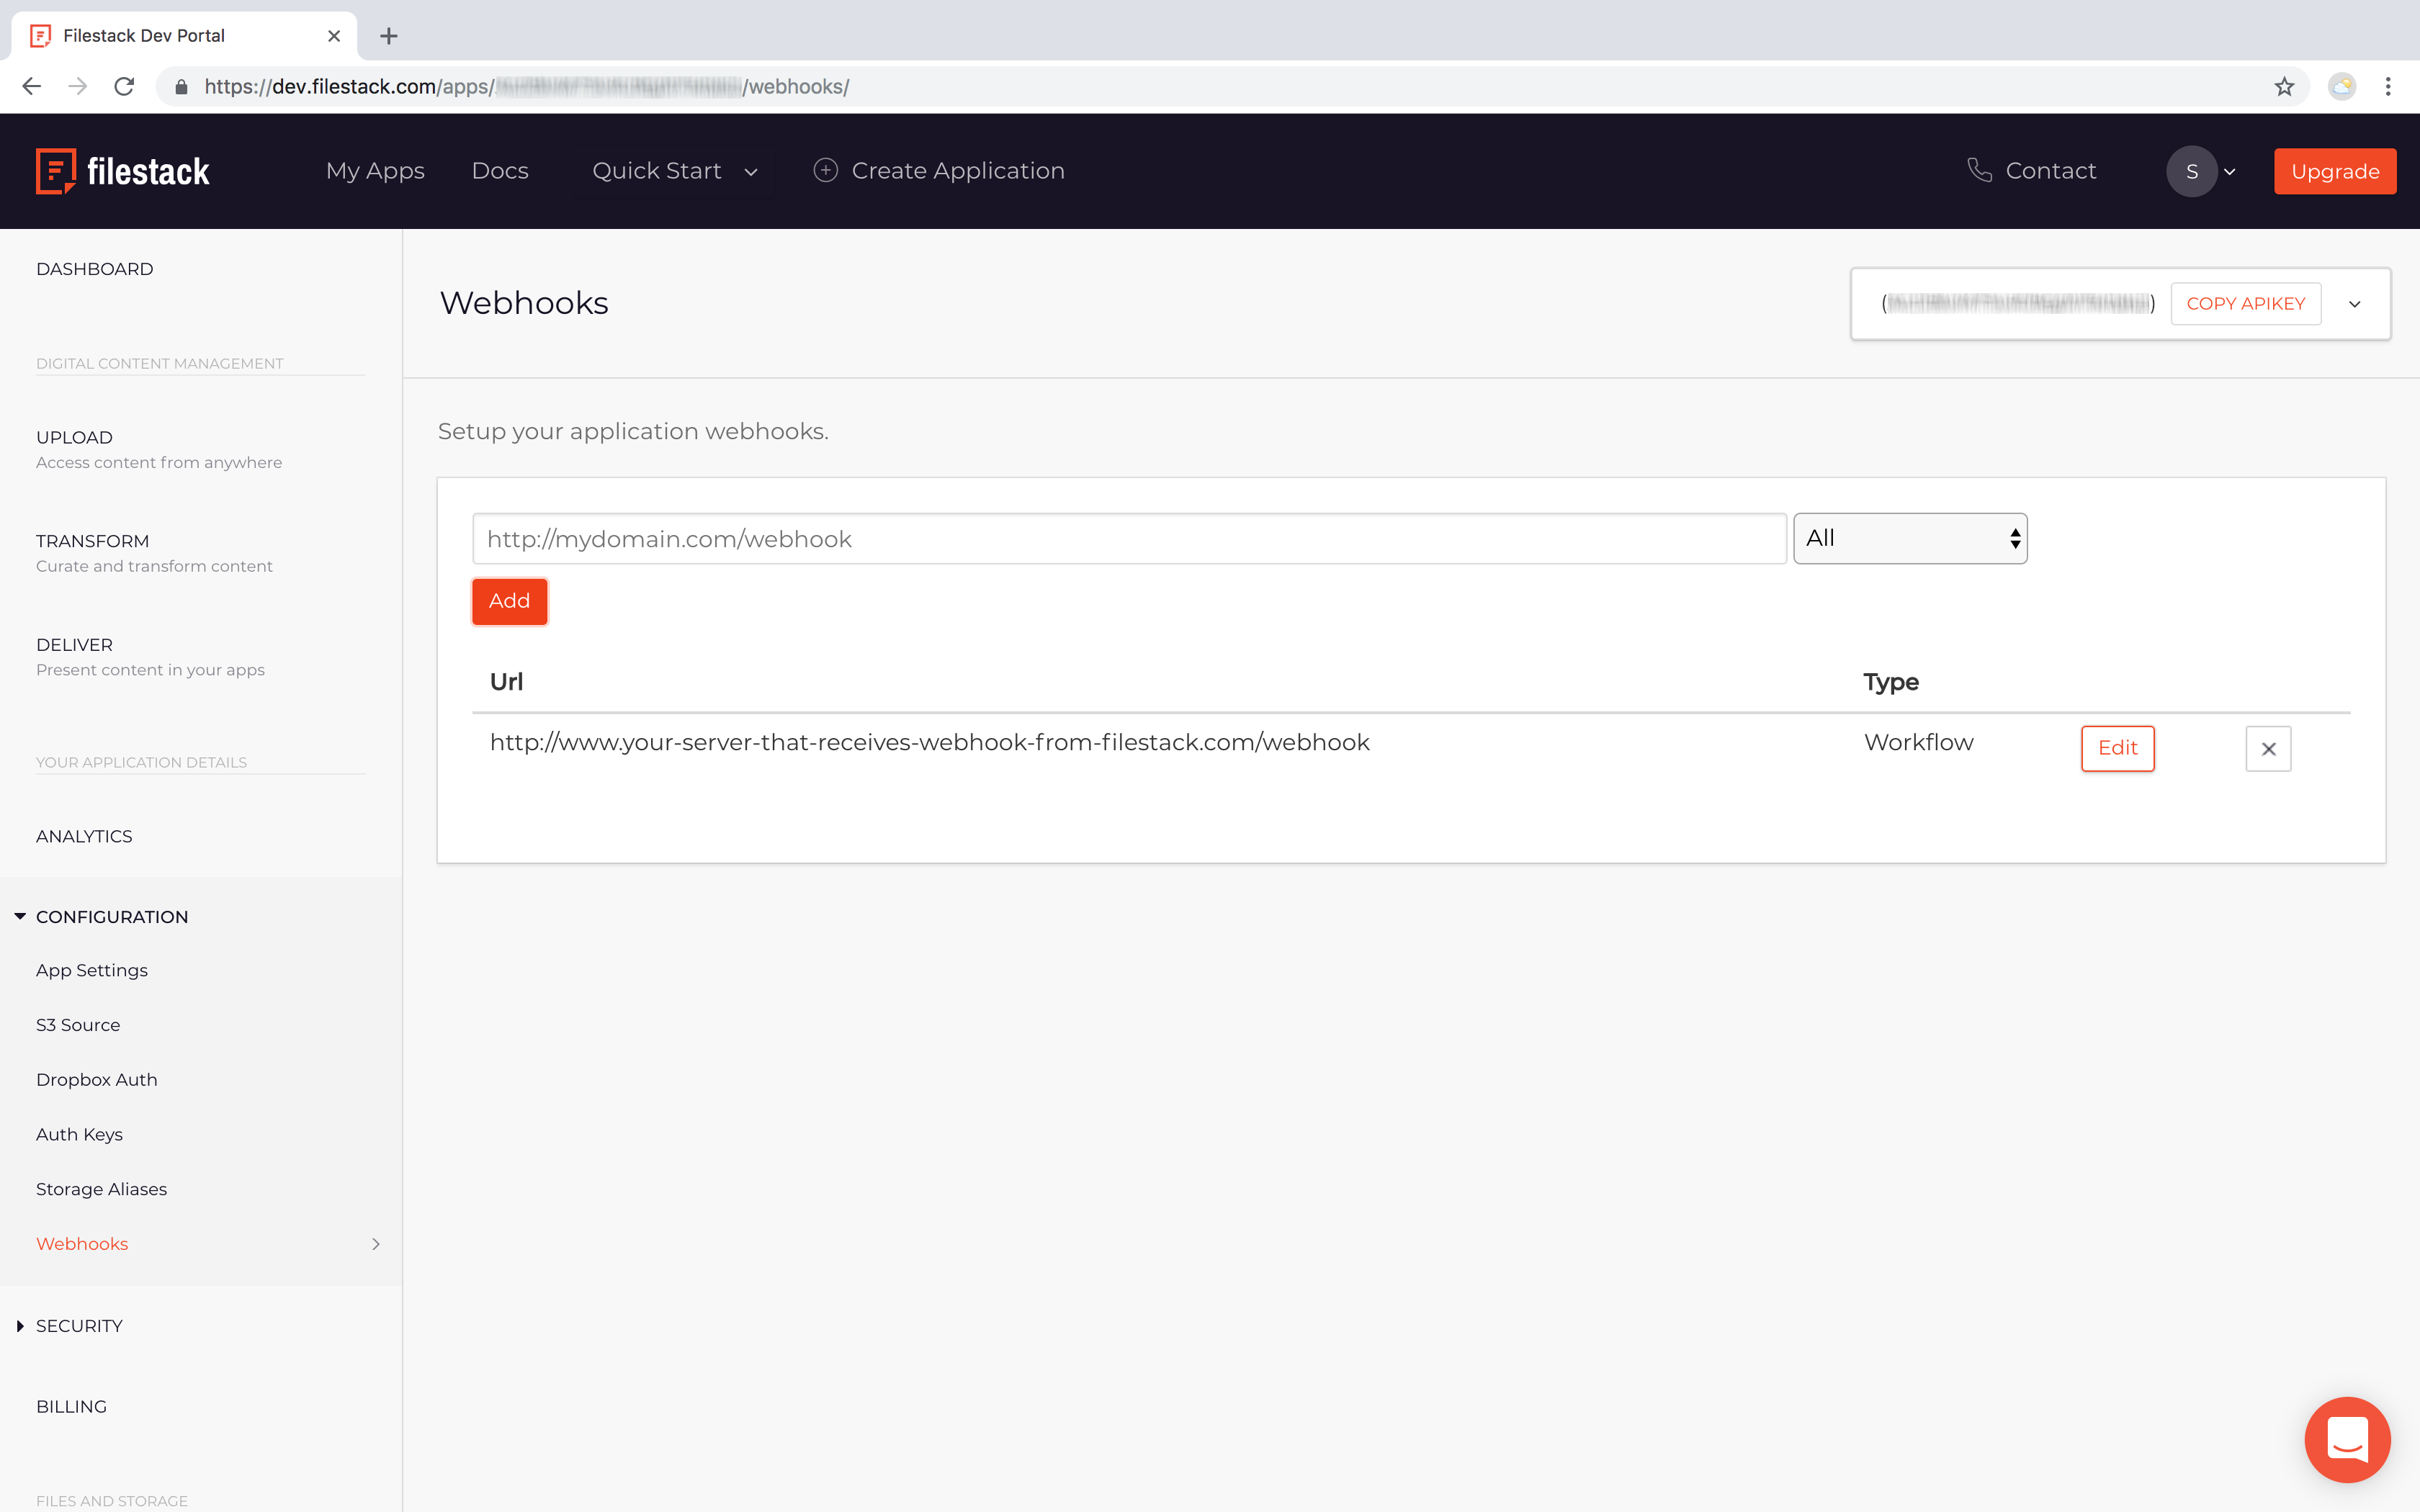The image size is (2420, 1512).
Task: Click the Webhooks chevron arrow in sidebar
Action: pyautogui.click(x=376, y=1244)
